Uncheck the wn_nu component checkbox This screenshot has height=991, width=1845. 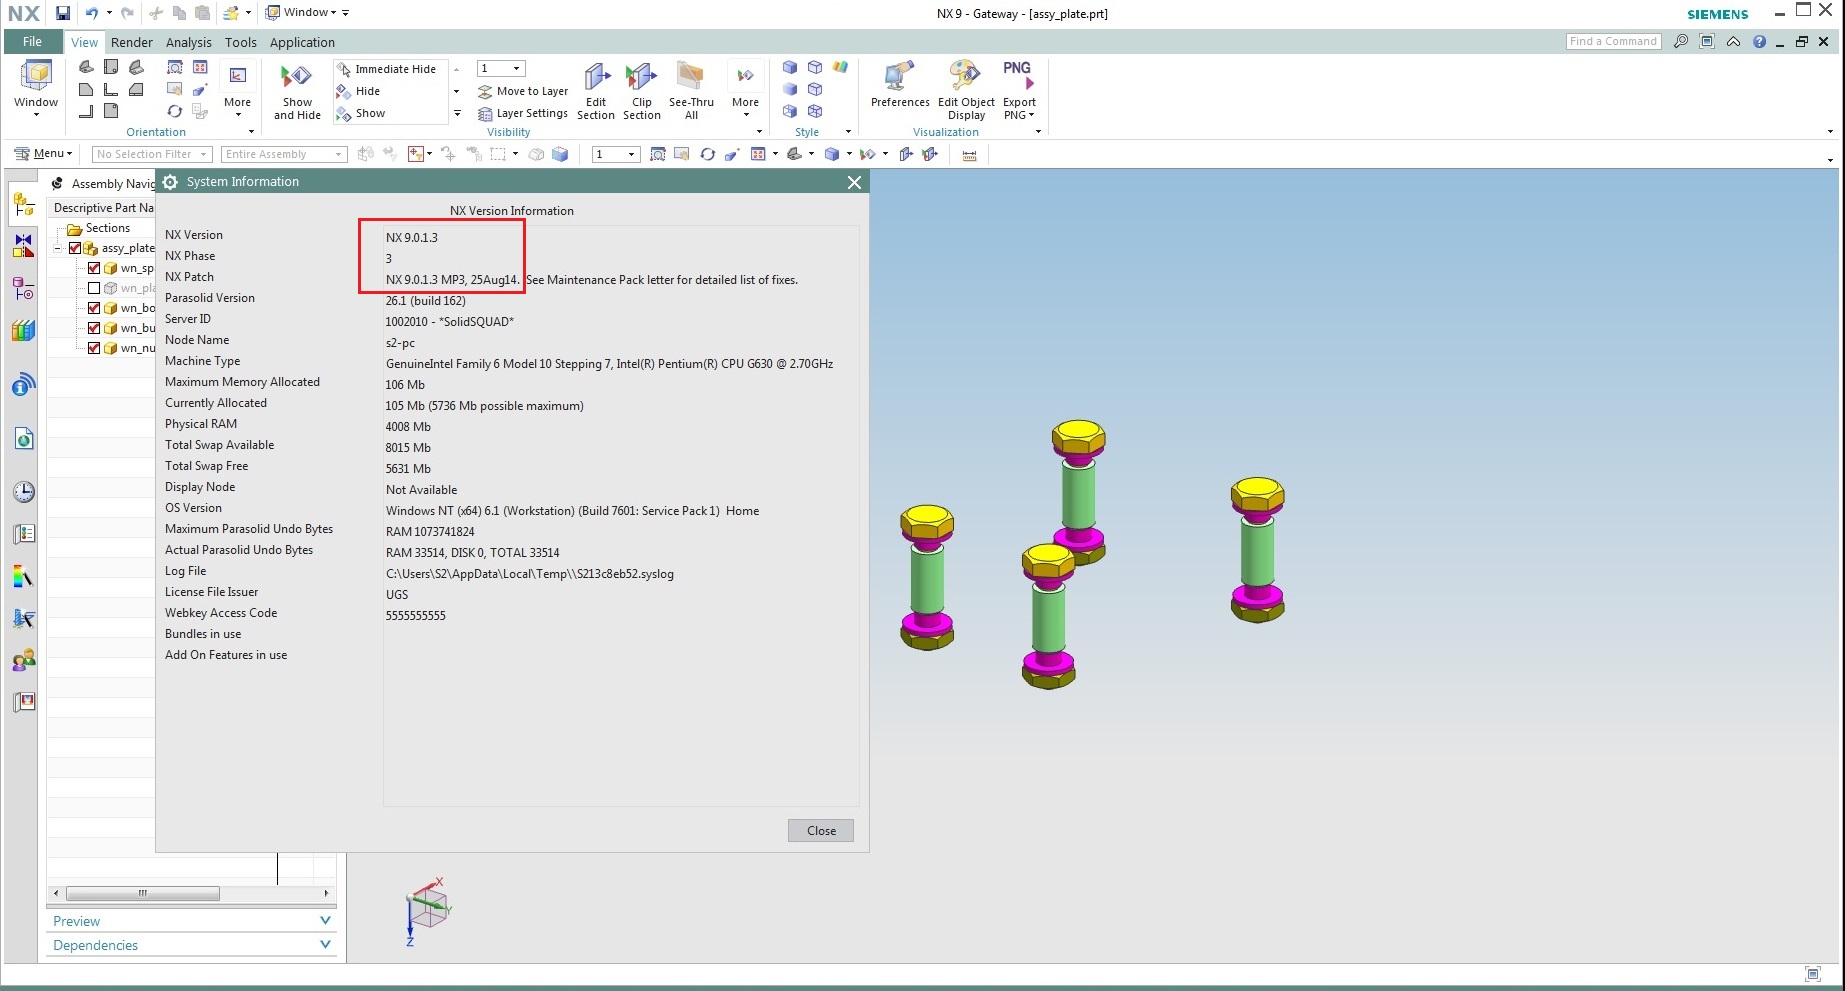click(94, 348)
